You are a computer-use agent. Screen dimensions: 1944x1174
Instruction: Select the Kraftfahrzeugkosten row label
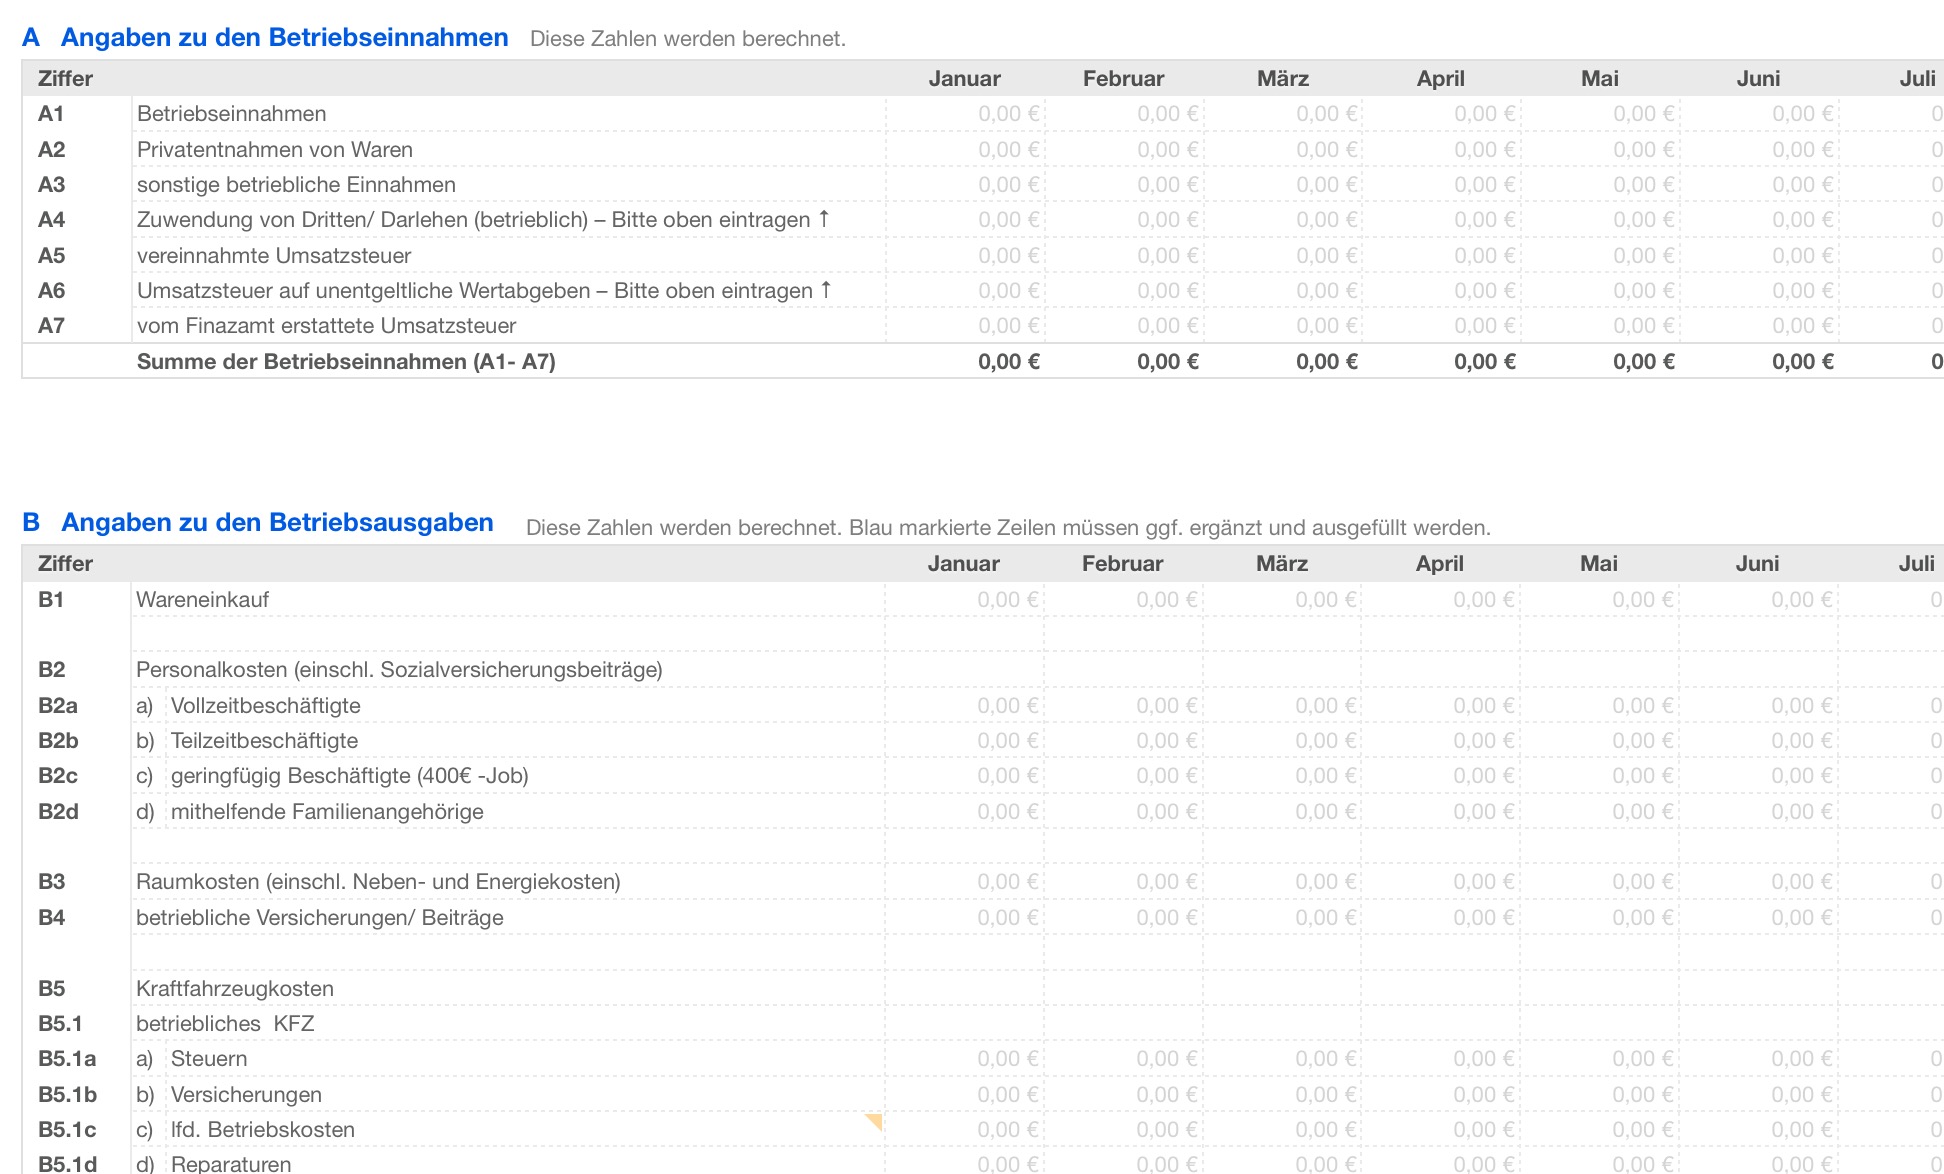[x=235, y=989]
